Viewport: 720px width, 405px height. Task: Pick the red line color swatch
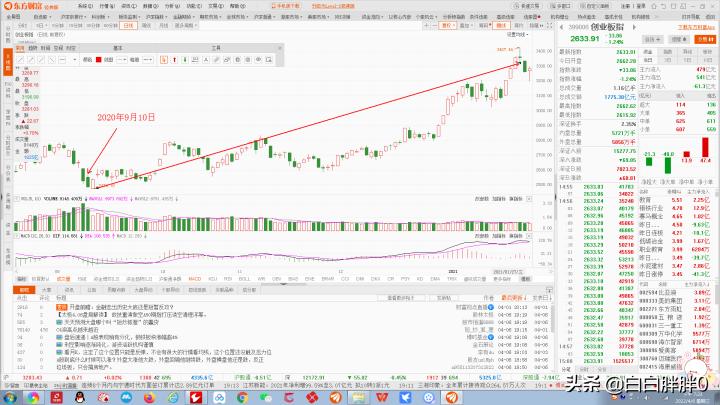click(98, 60)
